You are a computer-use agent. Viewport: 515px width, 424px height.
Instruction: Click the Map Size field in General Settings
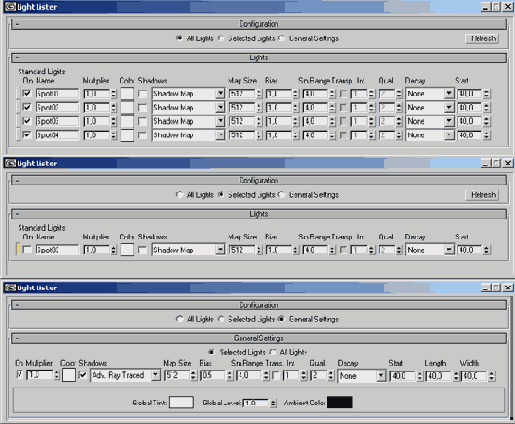tap(177, 375)
